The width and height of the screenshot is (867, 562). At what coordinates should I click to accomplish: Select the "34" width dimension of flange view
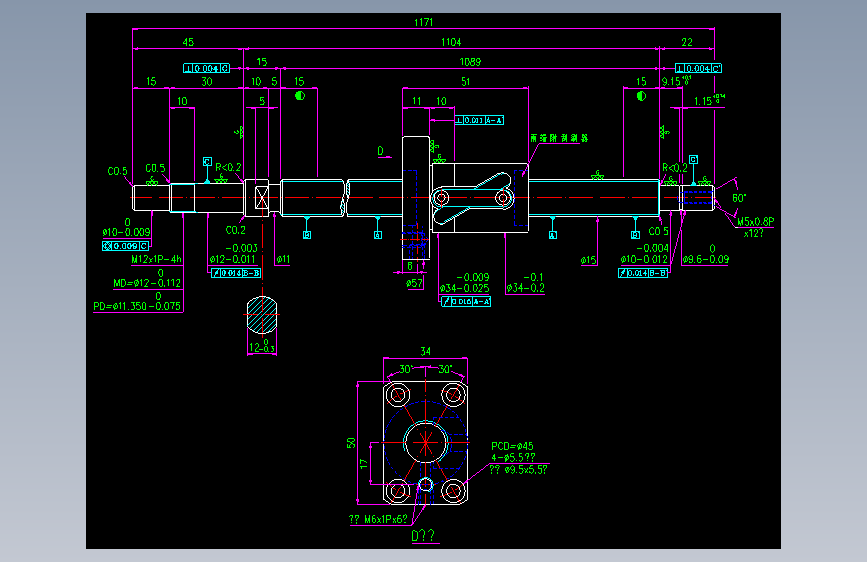tap(425, 351)
